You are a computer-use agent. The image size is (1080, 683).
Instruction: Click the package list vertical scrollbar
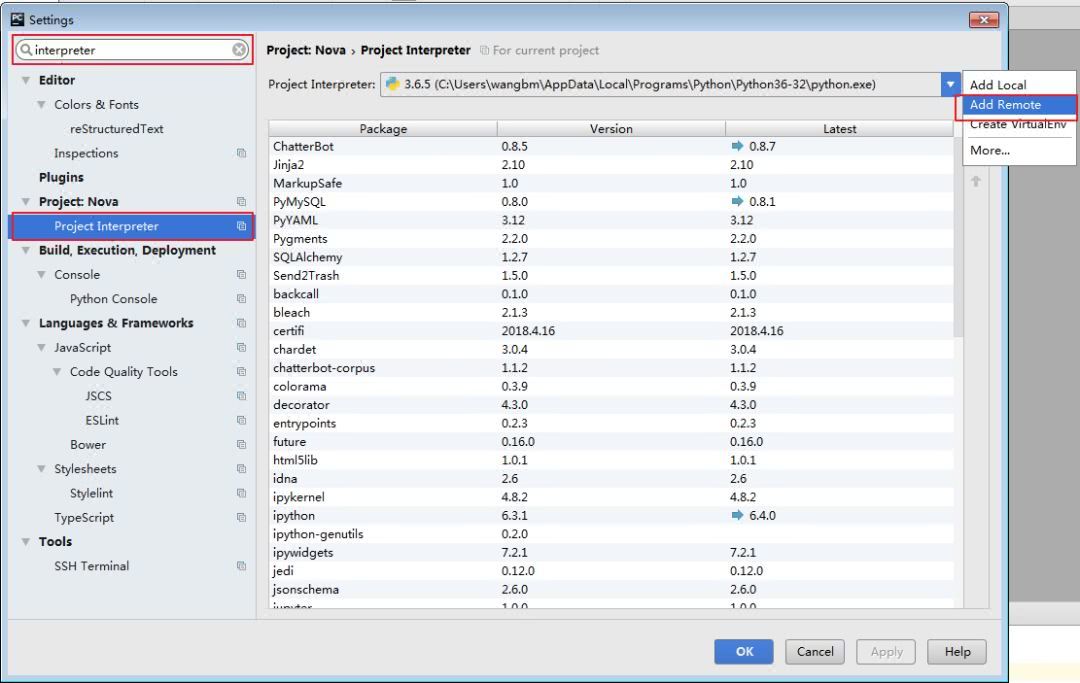[958, 236]
